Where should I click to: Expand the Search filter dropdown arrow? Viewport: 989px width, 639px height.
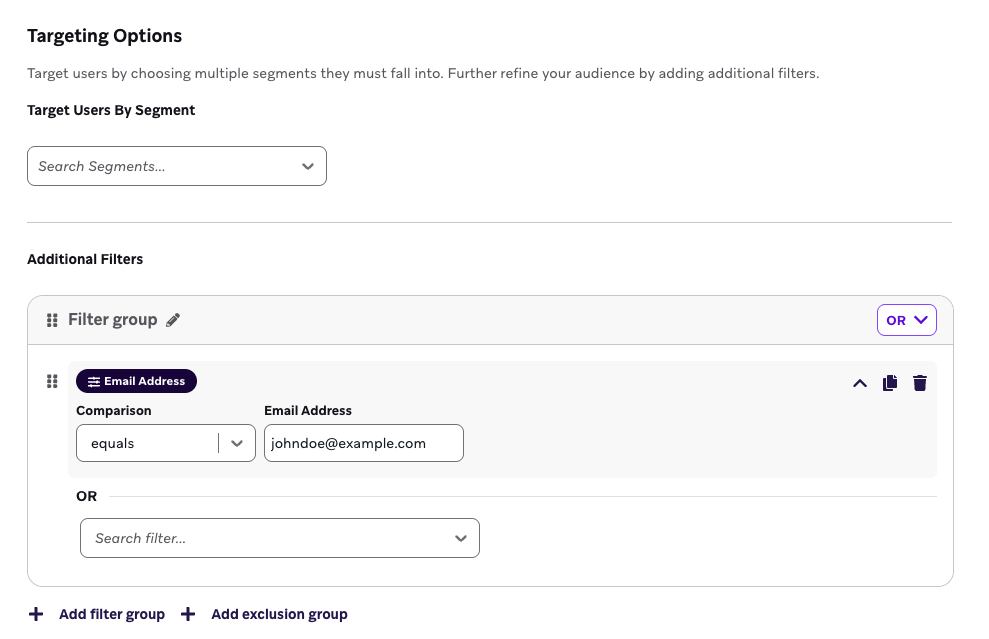[x=461, y=538]
